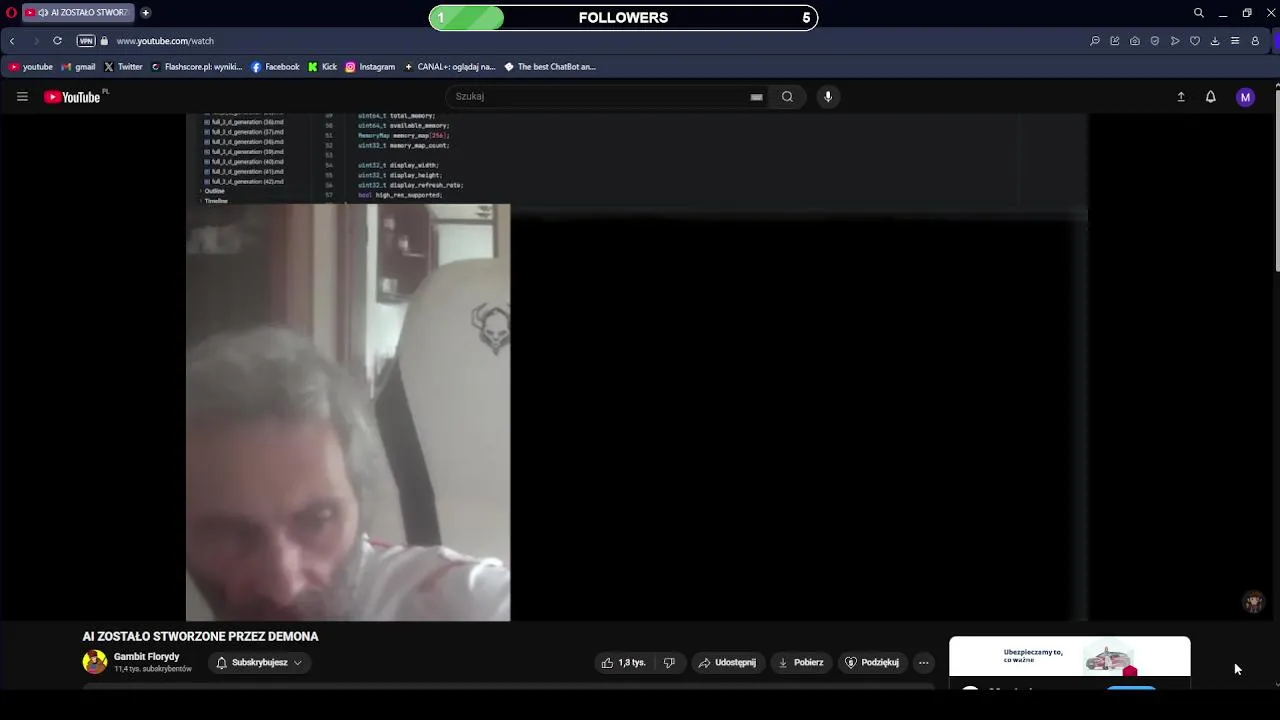
Task: Open Gambit Florydy channel avatar
Action: (95, 662)
